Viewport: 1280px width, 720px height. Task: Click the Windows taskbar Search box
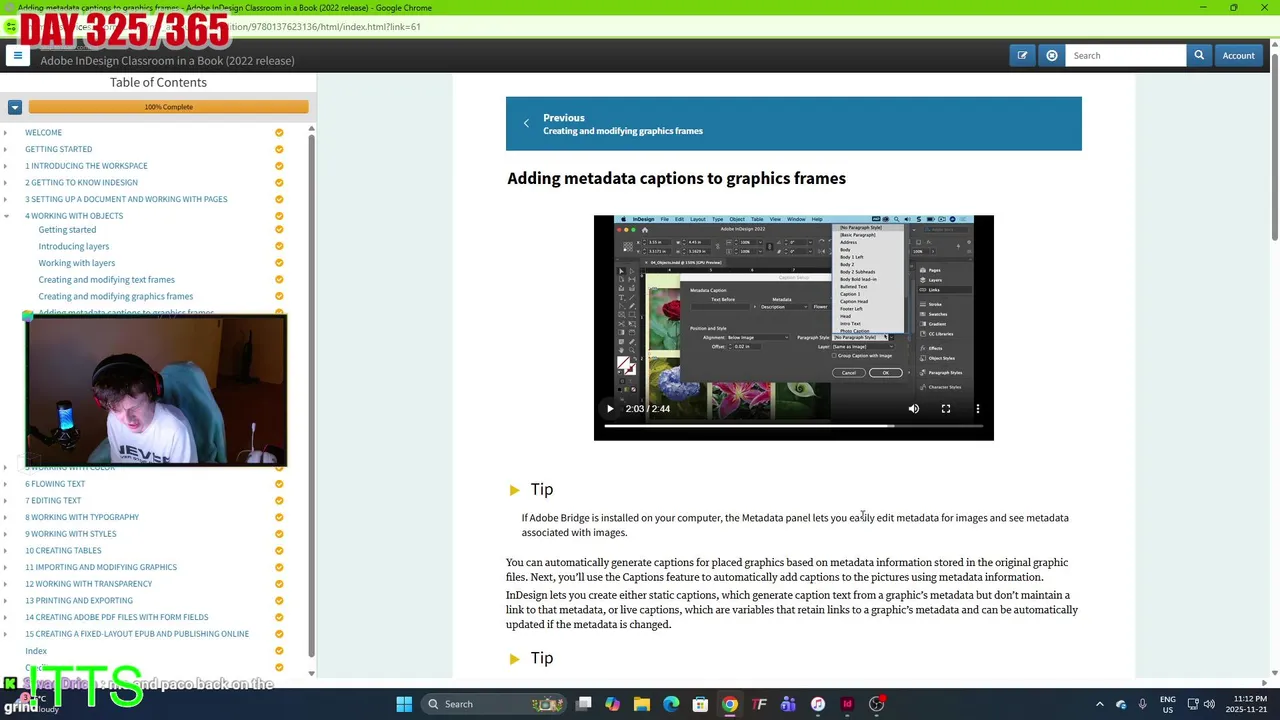(492, 704)
